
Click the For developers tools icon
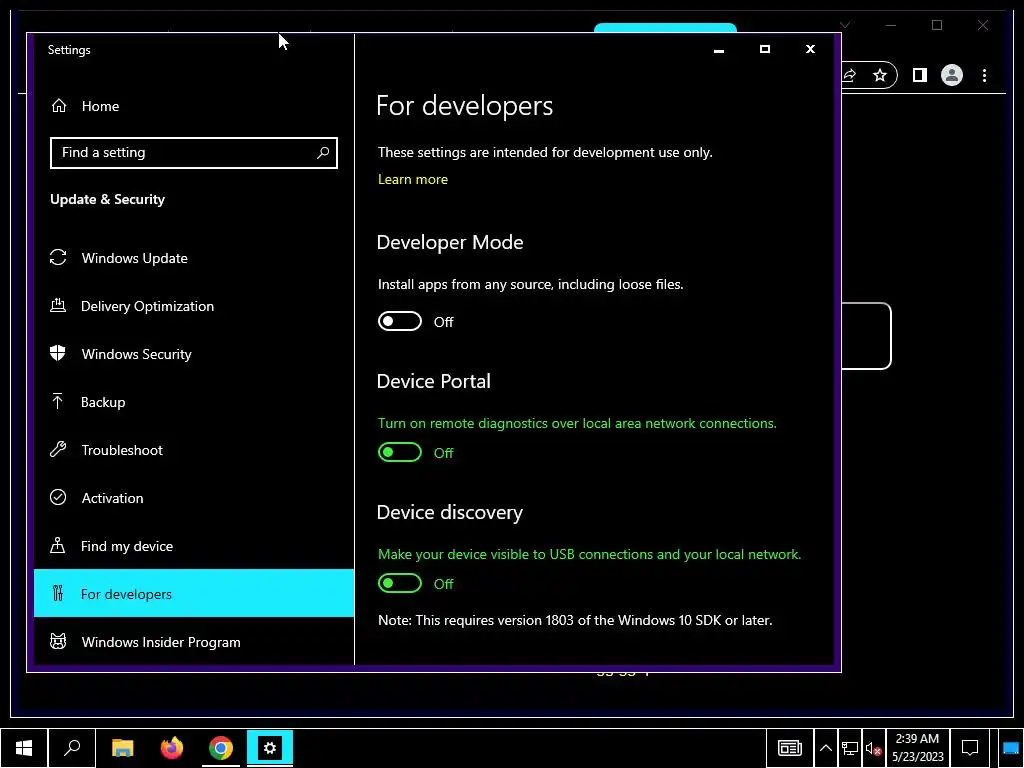tap(58, 593)
